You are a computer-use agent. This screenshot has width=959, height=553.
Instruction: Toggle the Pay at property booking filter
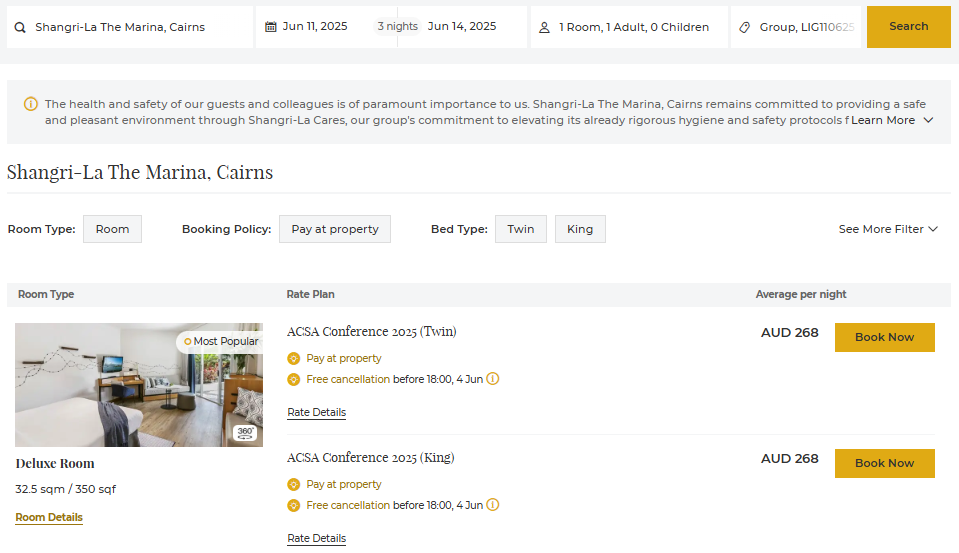pos(335,229)
